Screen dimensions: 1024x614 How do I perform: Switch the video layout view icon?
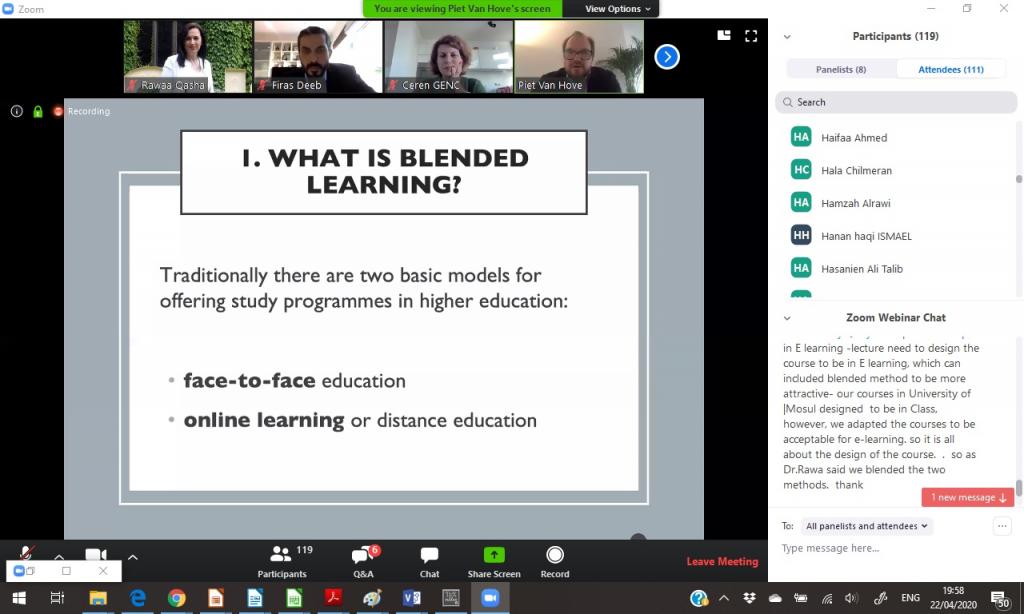point(724,36)
